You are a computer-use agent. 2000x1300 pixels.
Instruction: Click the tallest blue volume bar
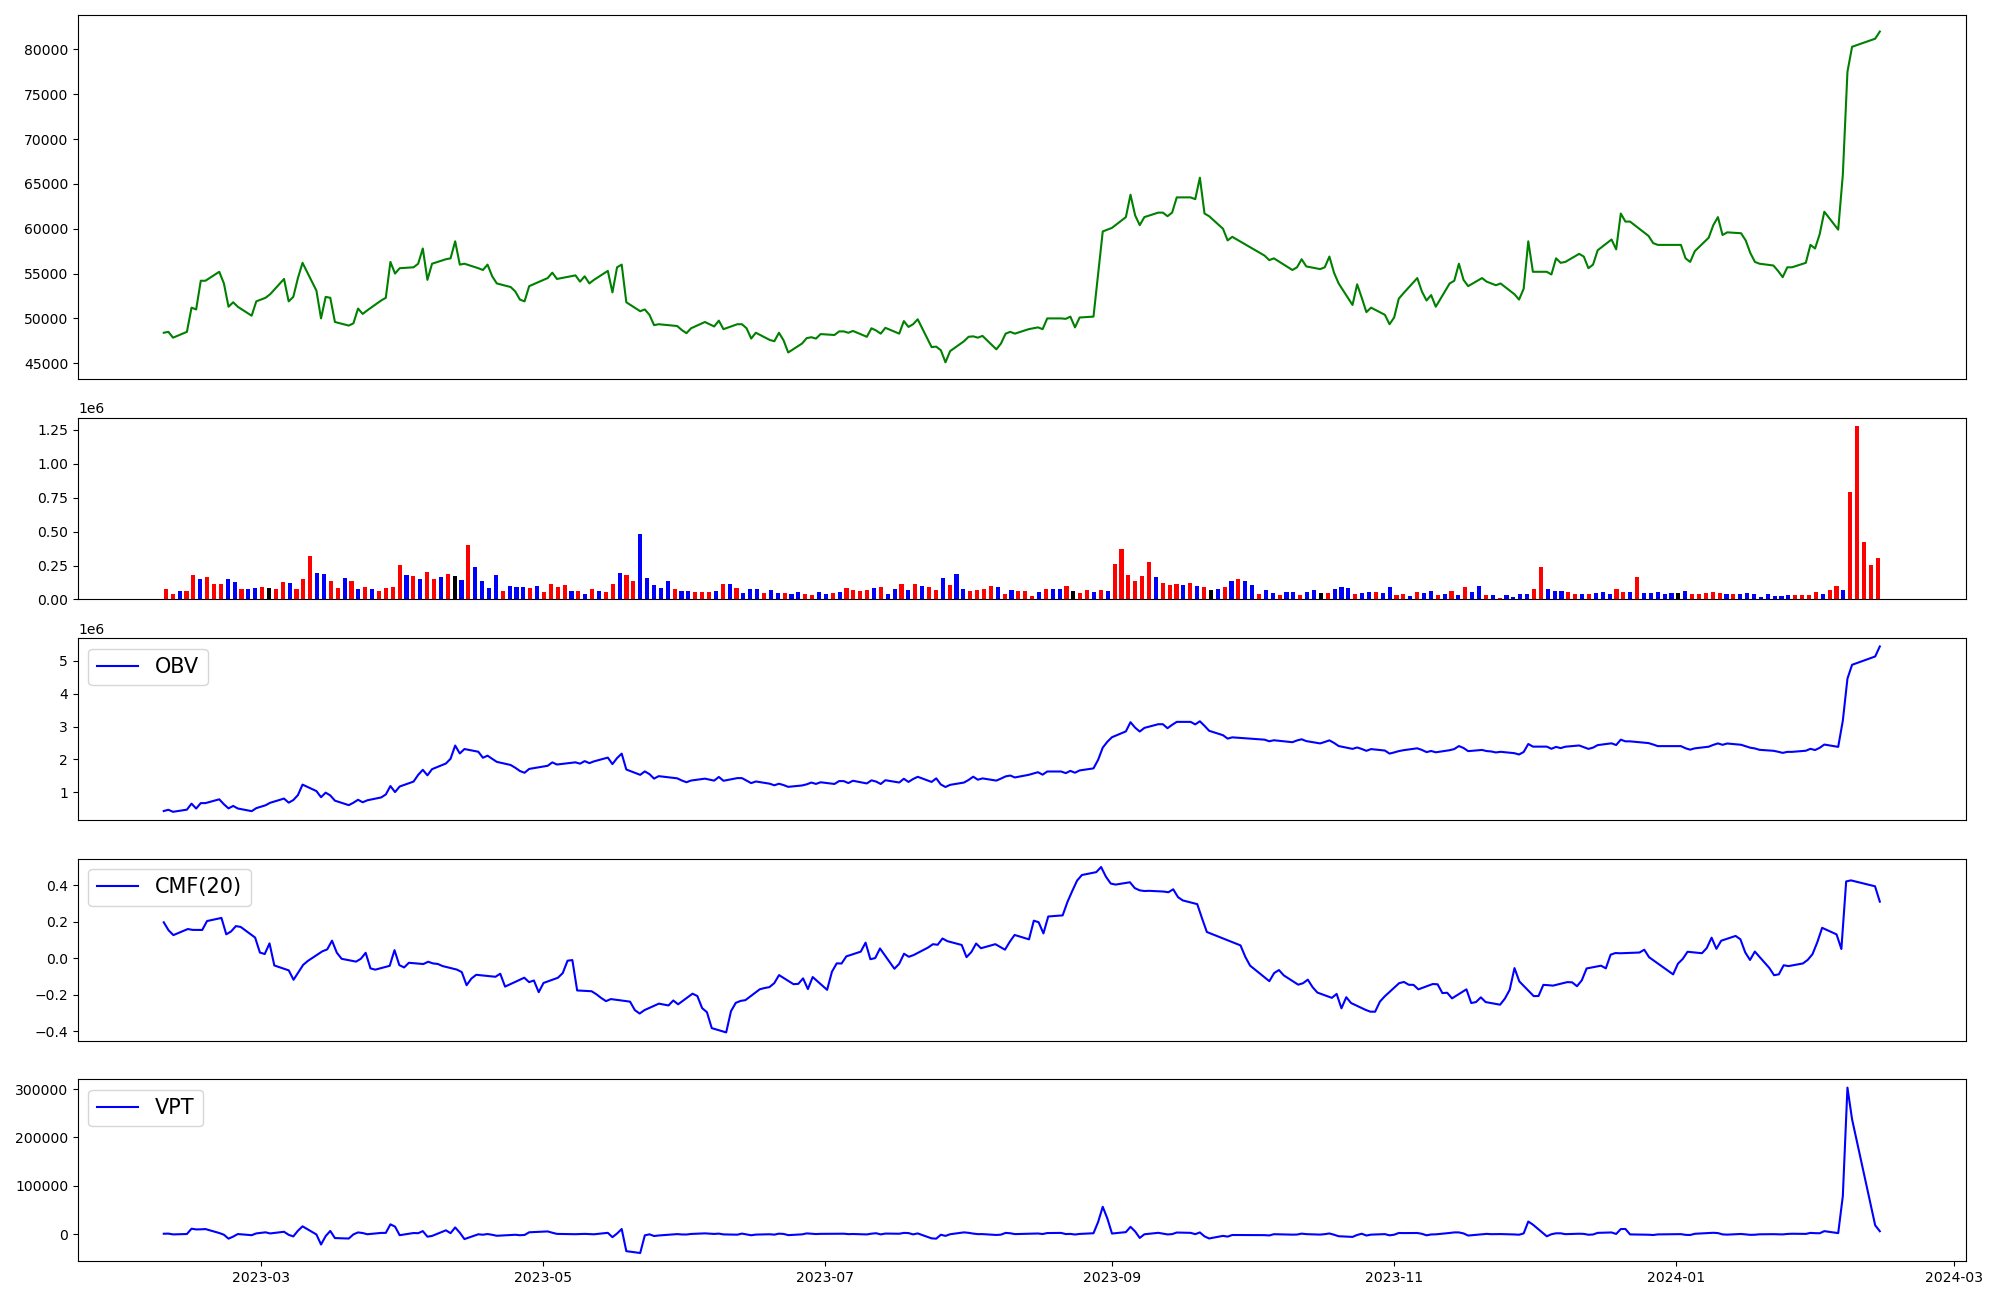(640, 566)
